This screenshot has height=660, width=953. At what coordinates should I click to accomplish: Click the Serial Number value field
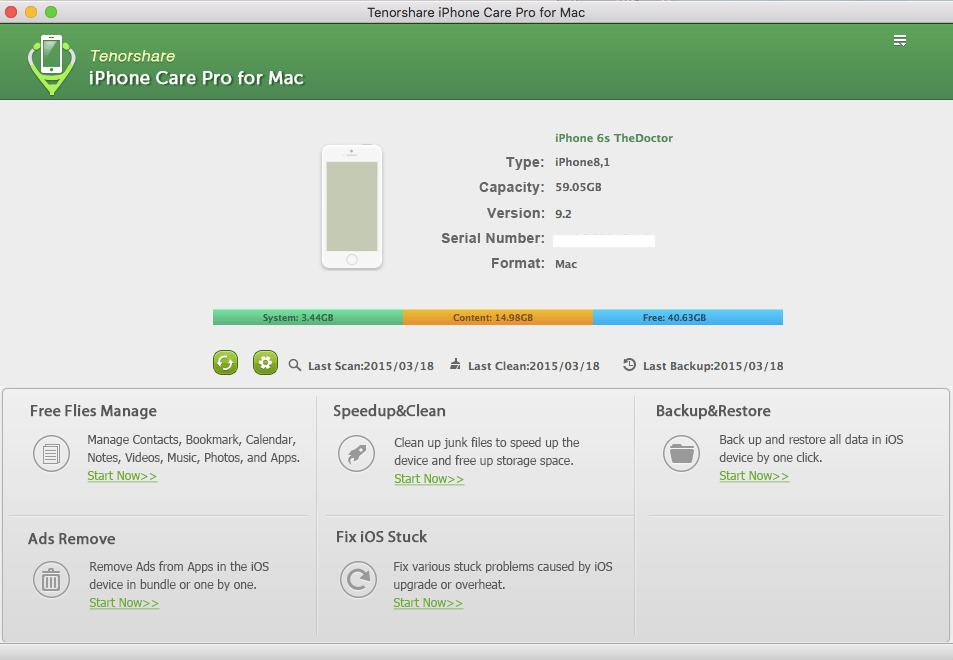pos(604,241)
